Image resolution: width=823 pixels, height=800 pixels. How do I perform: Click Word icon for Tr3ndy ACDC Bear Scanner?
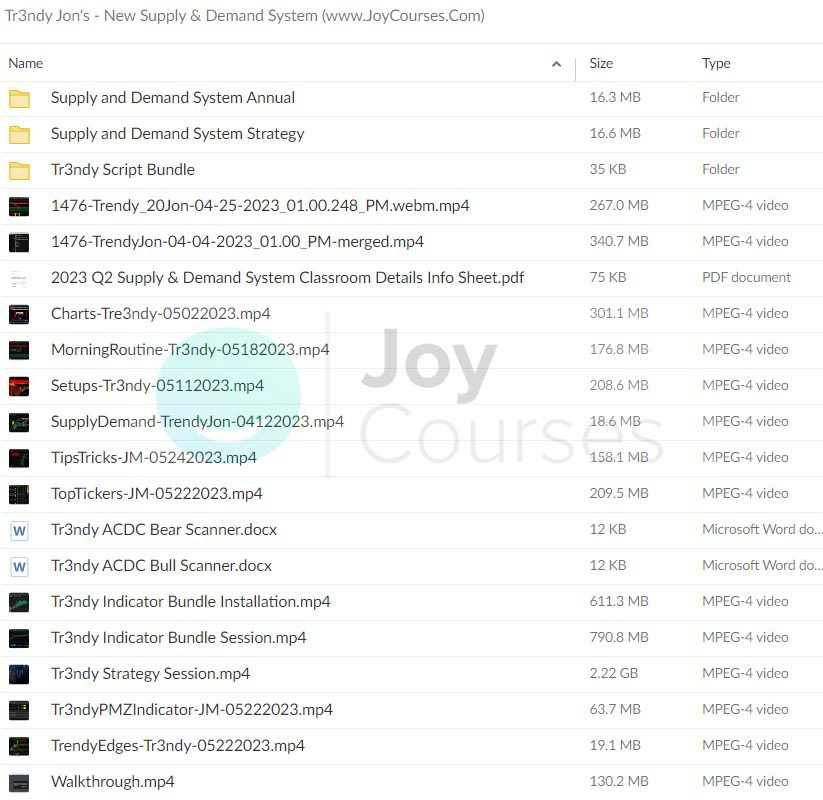19,530
